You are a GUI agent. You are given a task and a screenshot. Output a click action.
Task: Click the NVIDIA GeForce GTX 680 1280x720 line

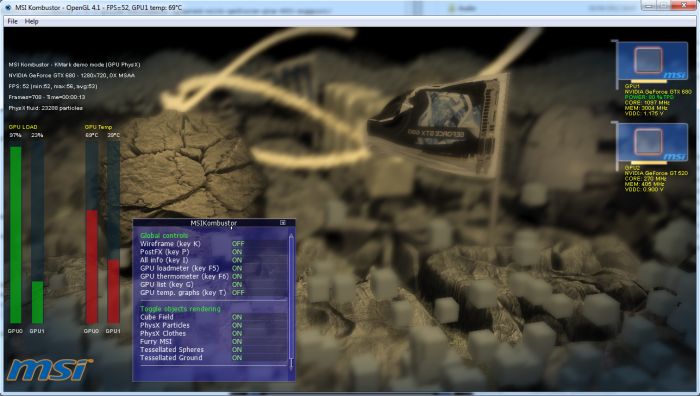pyautogui.click(x=71, y=75)
